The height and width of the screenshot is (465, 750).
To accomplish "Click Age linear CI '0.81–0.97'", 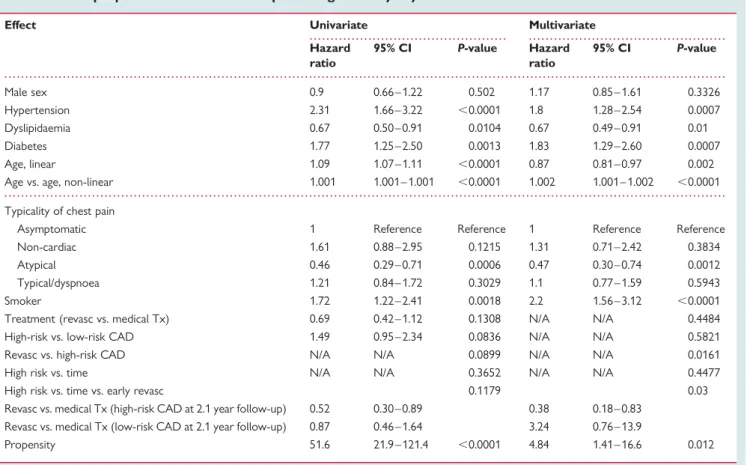I will [x=617, y=164].
